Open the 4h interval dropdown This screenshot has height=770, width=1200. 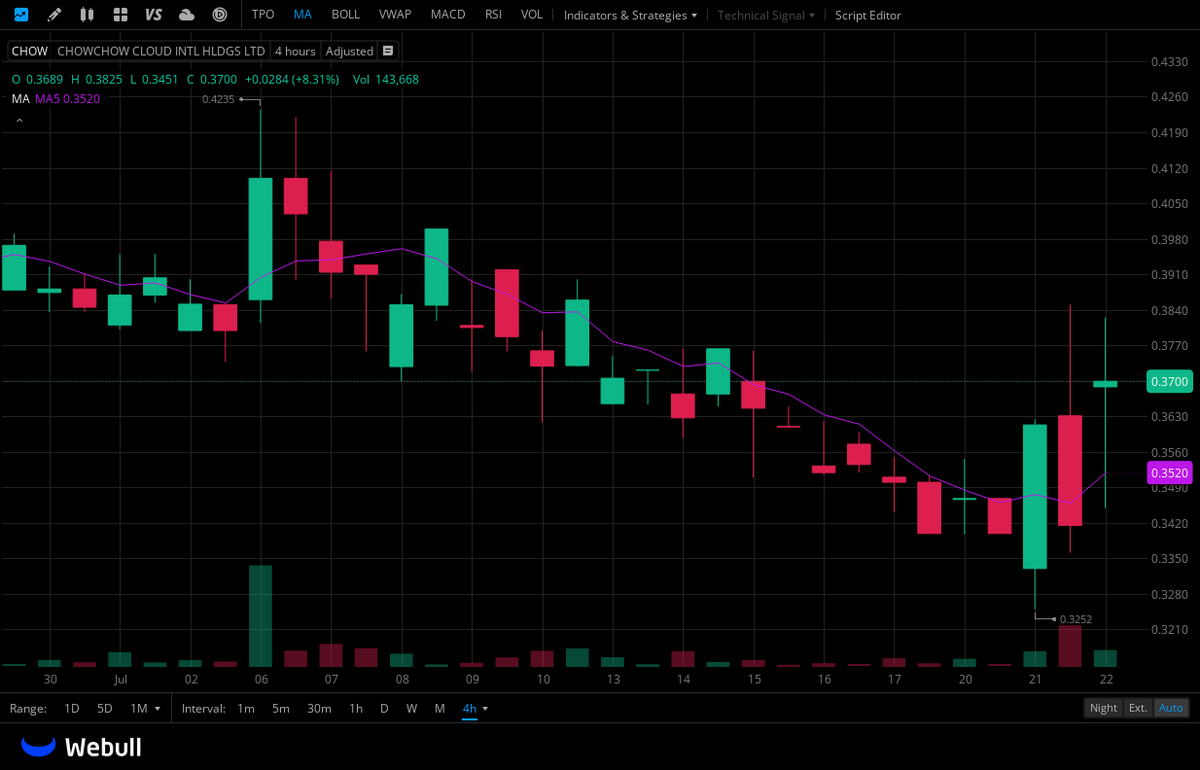click(x=475, y=708)
